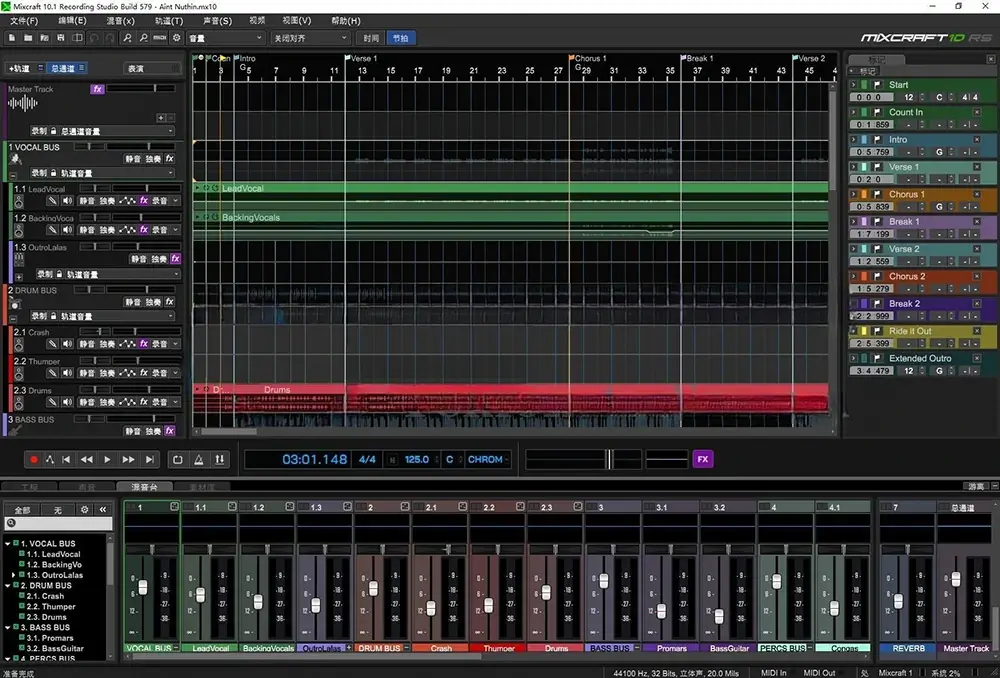Click the purple FX button next to the meters
The image size is (1000, 678).
(703, 459)
